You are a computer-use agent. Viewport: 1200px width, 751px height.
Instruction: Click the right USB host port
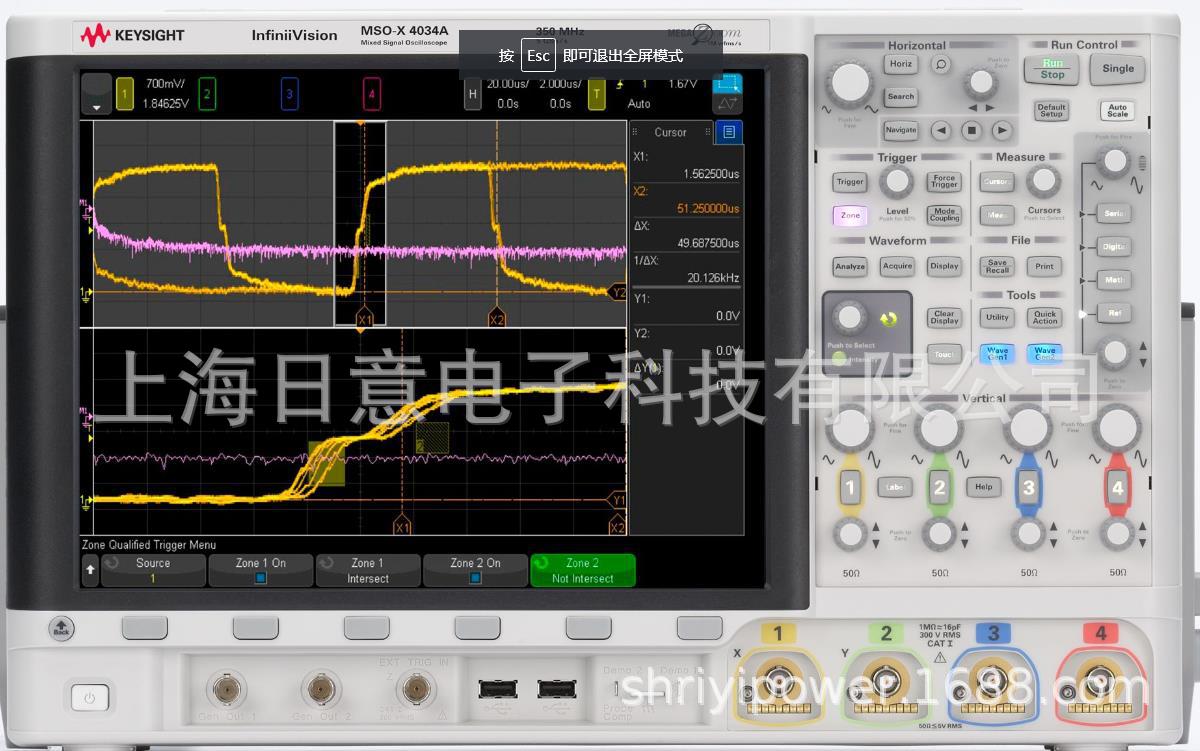click(x=556, y=688)
